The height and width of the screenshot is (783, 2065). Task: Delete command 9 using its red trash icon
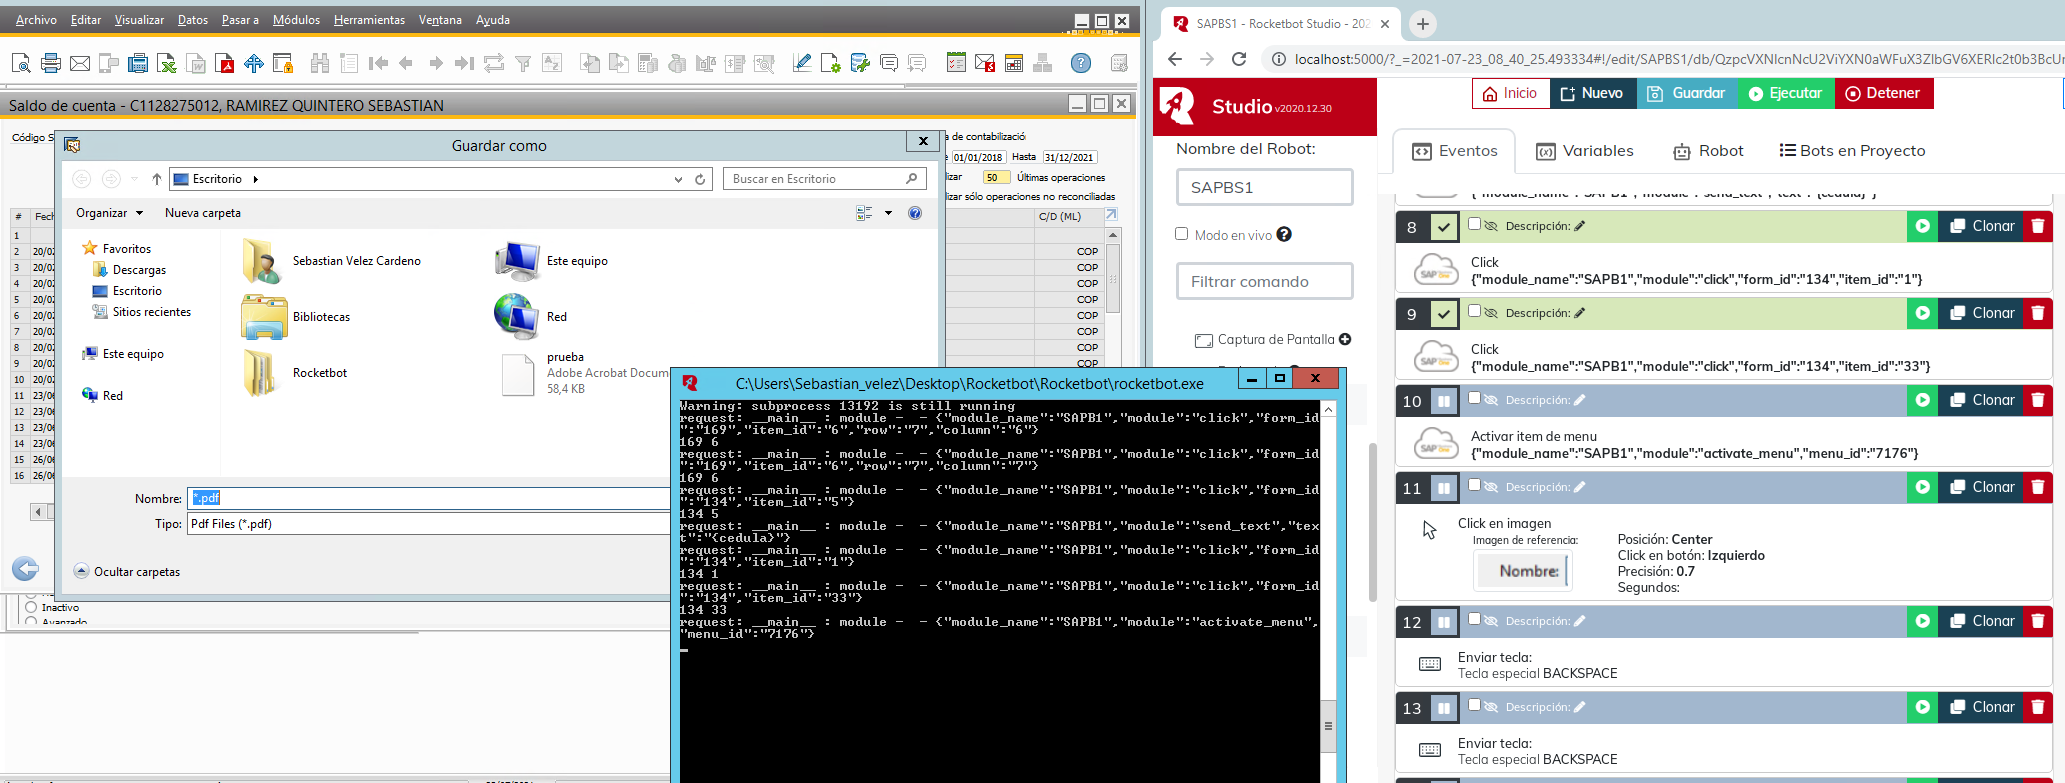2037,314
